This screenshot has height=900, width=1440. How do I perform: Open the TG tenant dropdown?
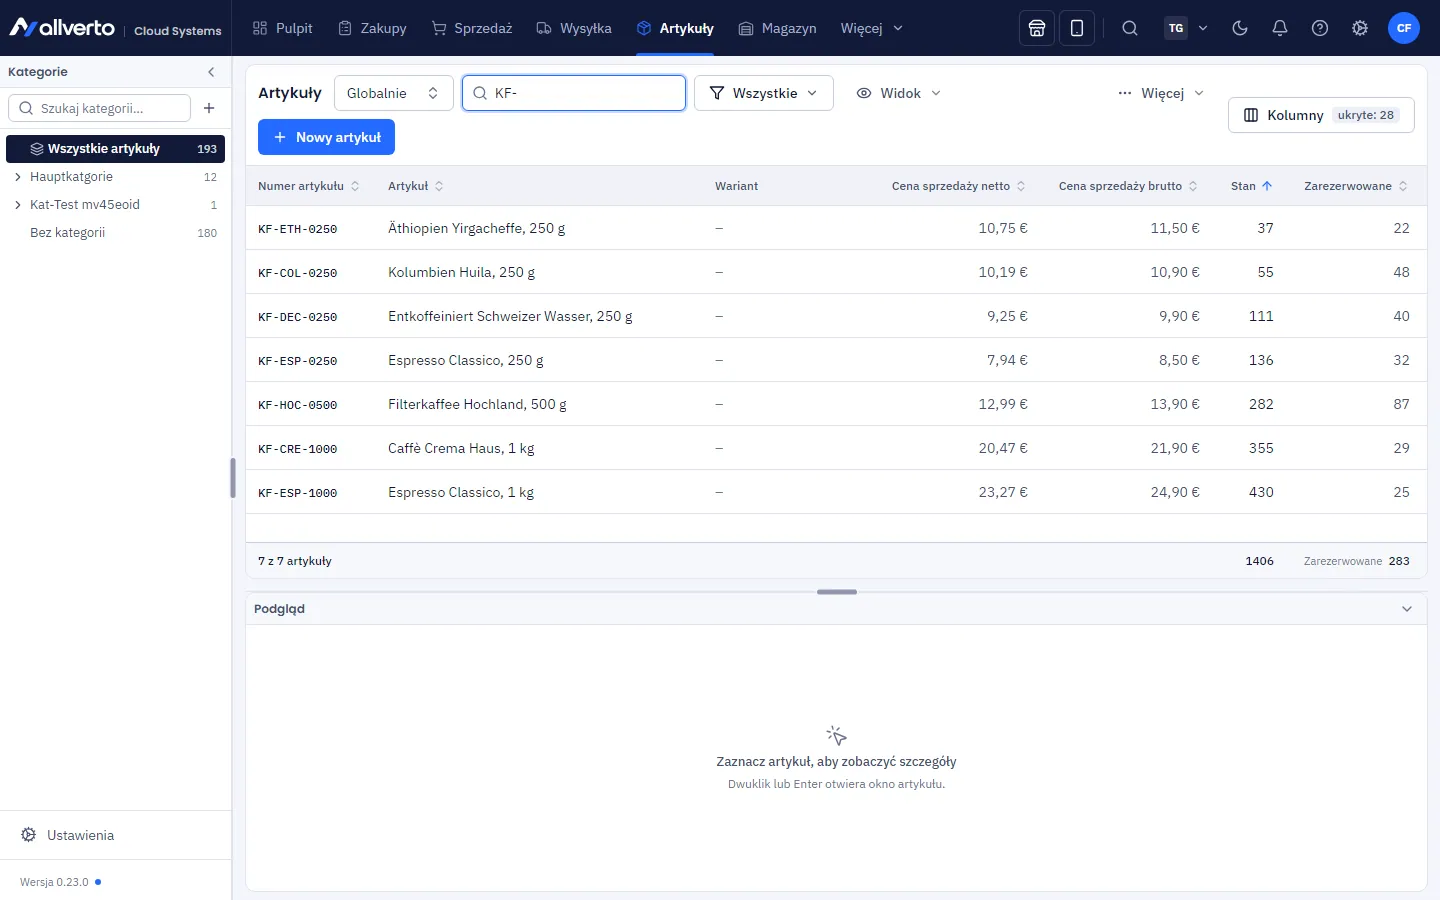(x=1187, y=28)
